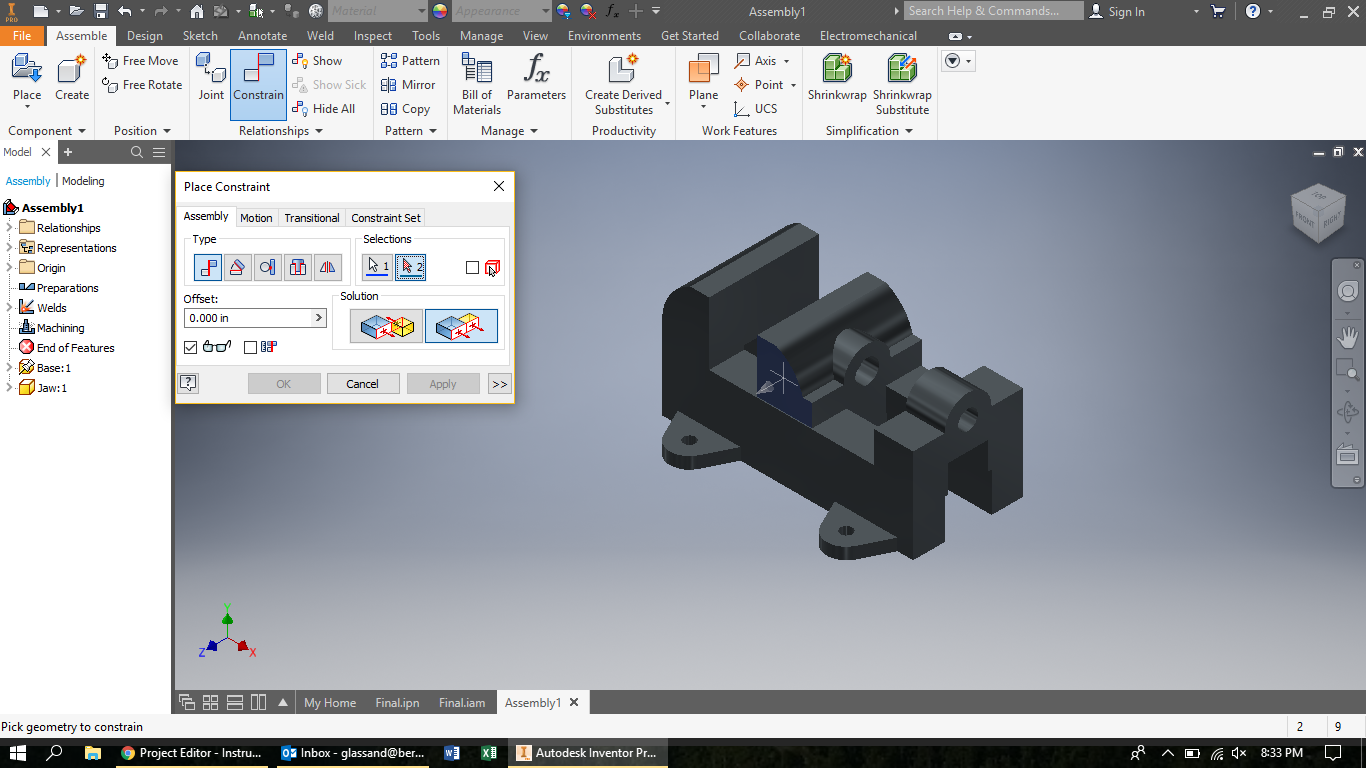
Task: Click Search Help & Commands box
Action: click(x=993, y=11)
